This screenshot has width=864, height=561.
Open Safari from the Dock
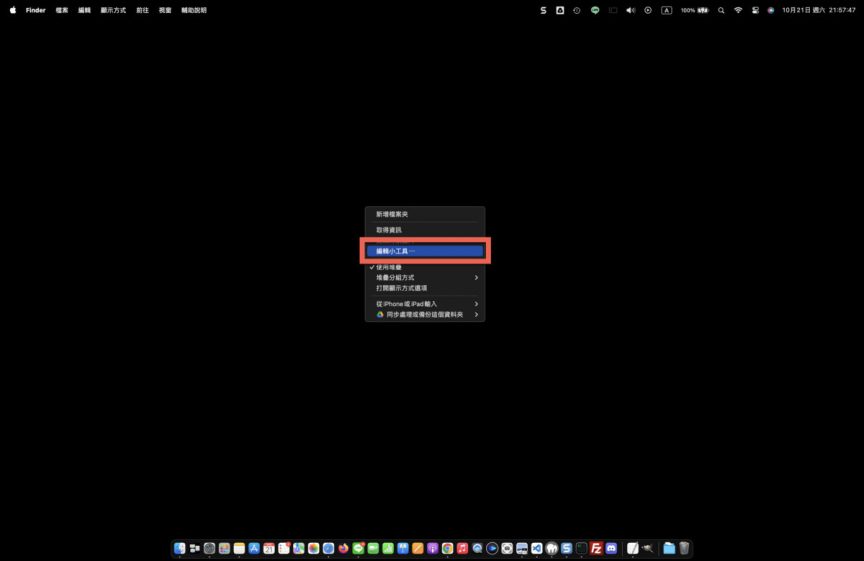click(x=328, y=548)
